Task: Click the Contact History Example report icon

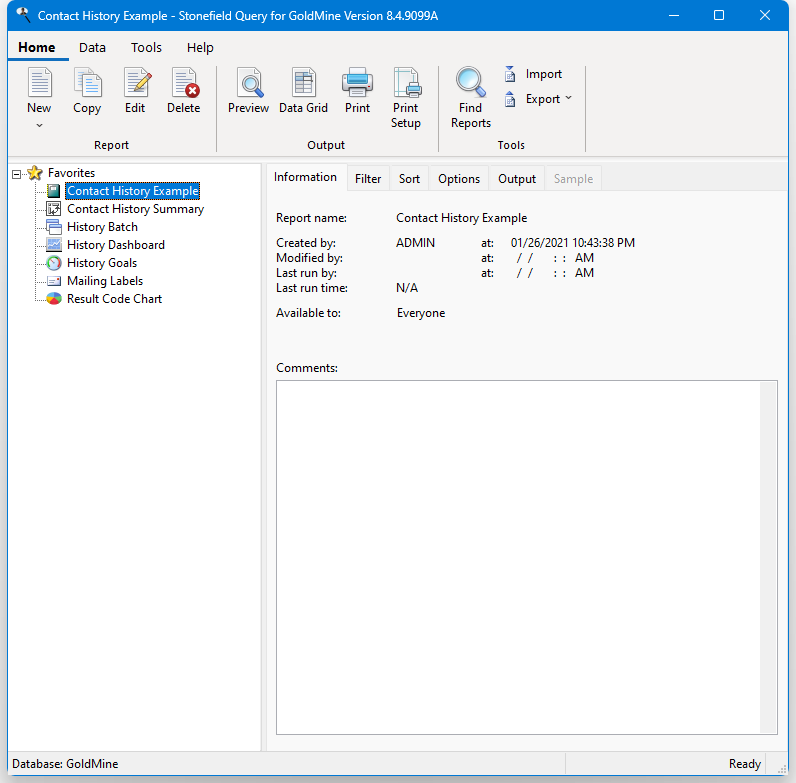Action: pos(53,191)
